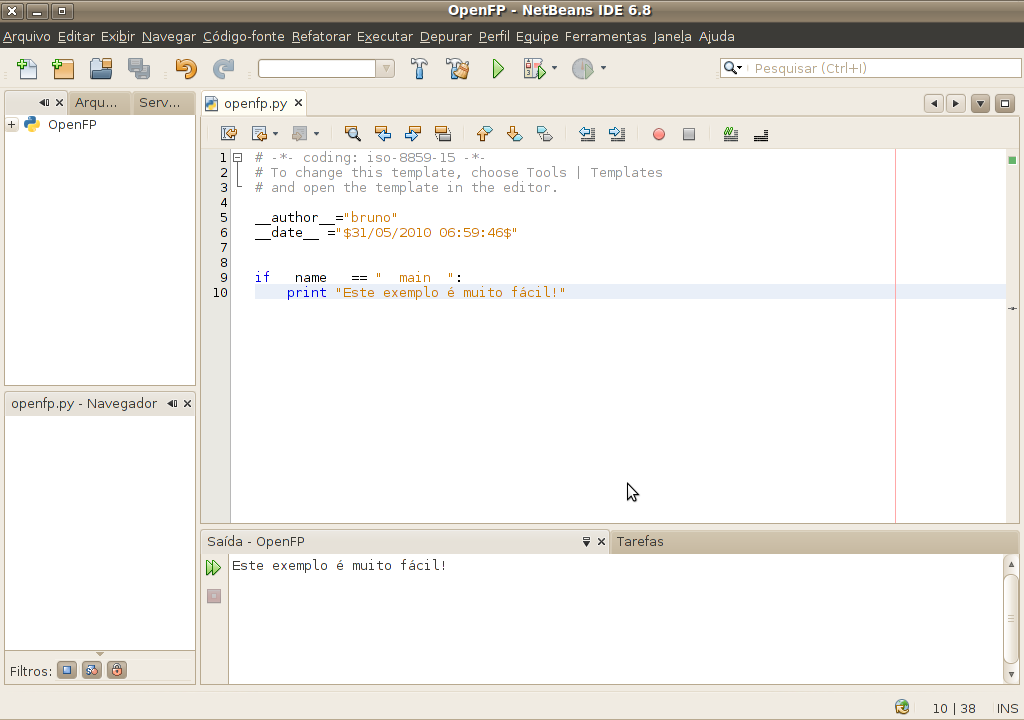Open the configuration combo box dropdown

(x=385, y=69)
